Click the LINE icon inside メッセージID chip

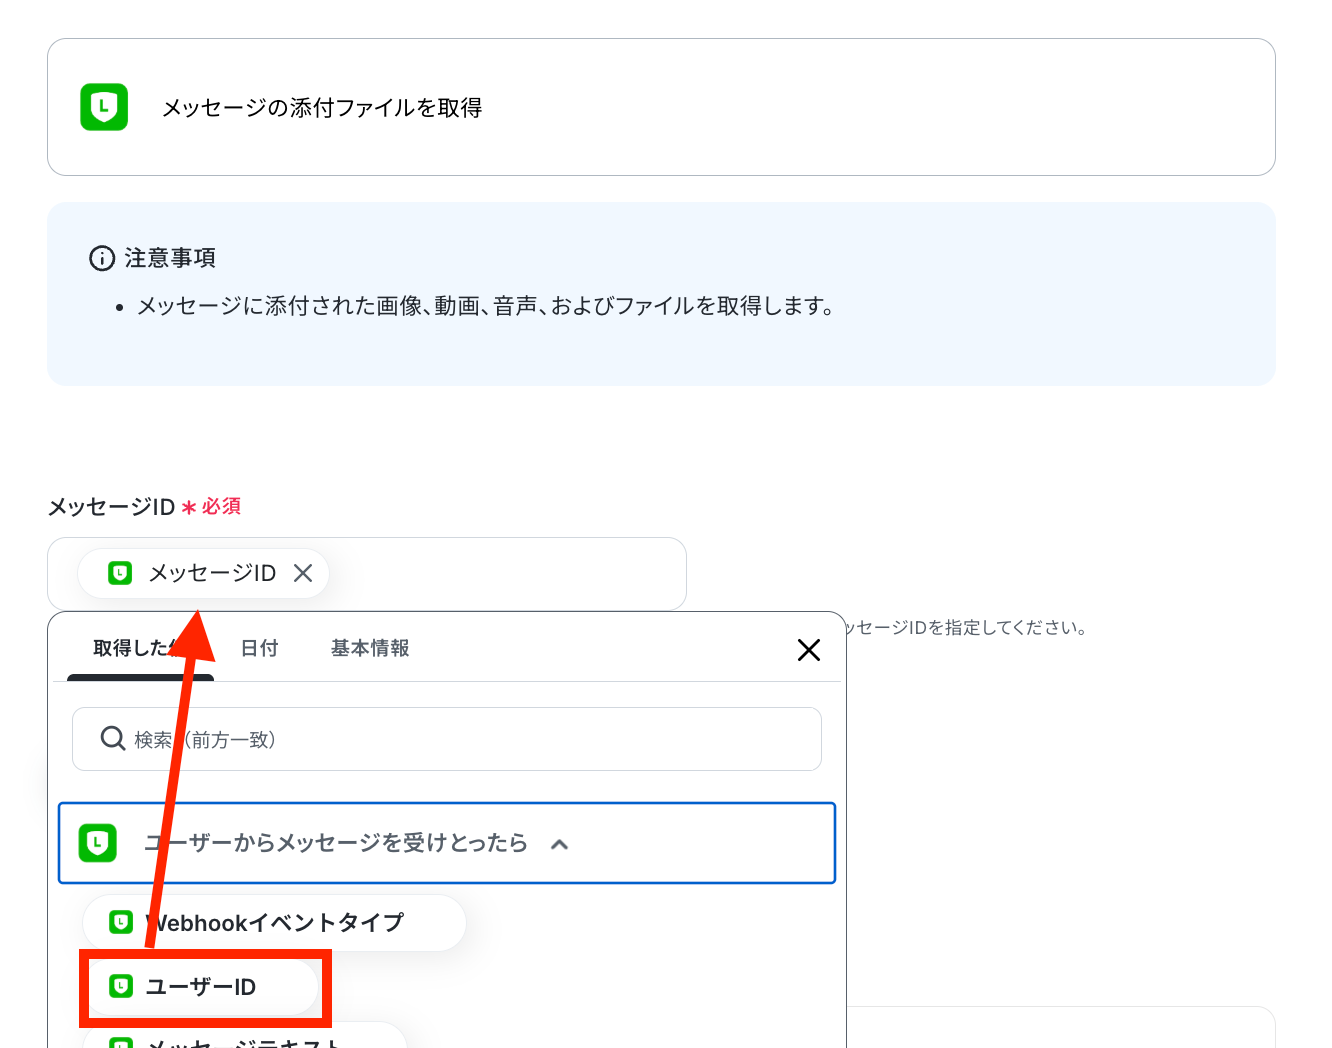[121, 573]
